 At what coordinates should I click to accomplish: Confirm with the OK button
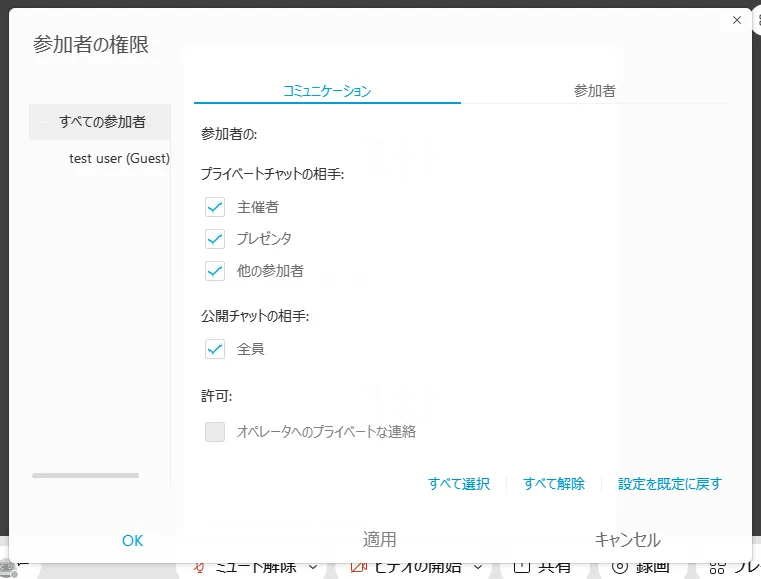pos(133,540)
